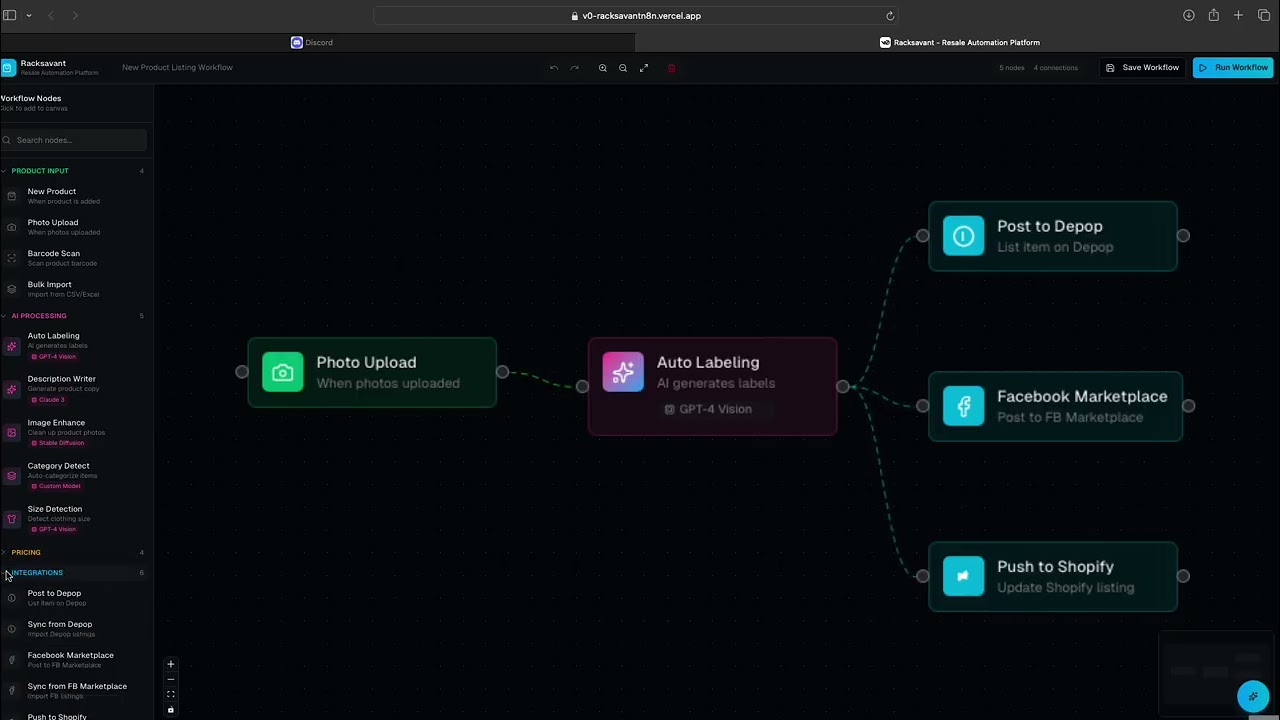Click the output handle of the Photo Upload node
Screen dimensions: 1280x720
point(502,372)
